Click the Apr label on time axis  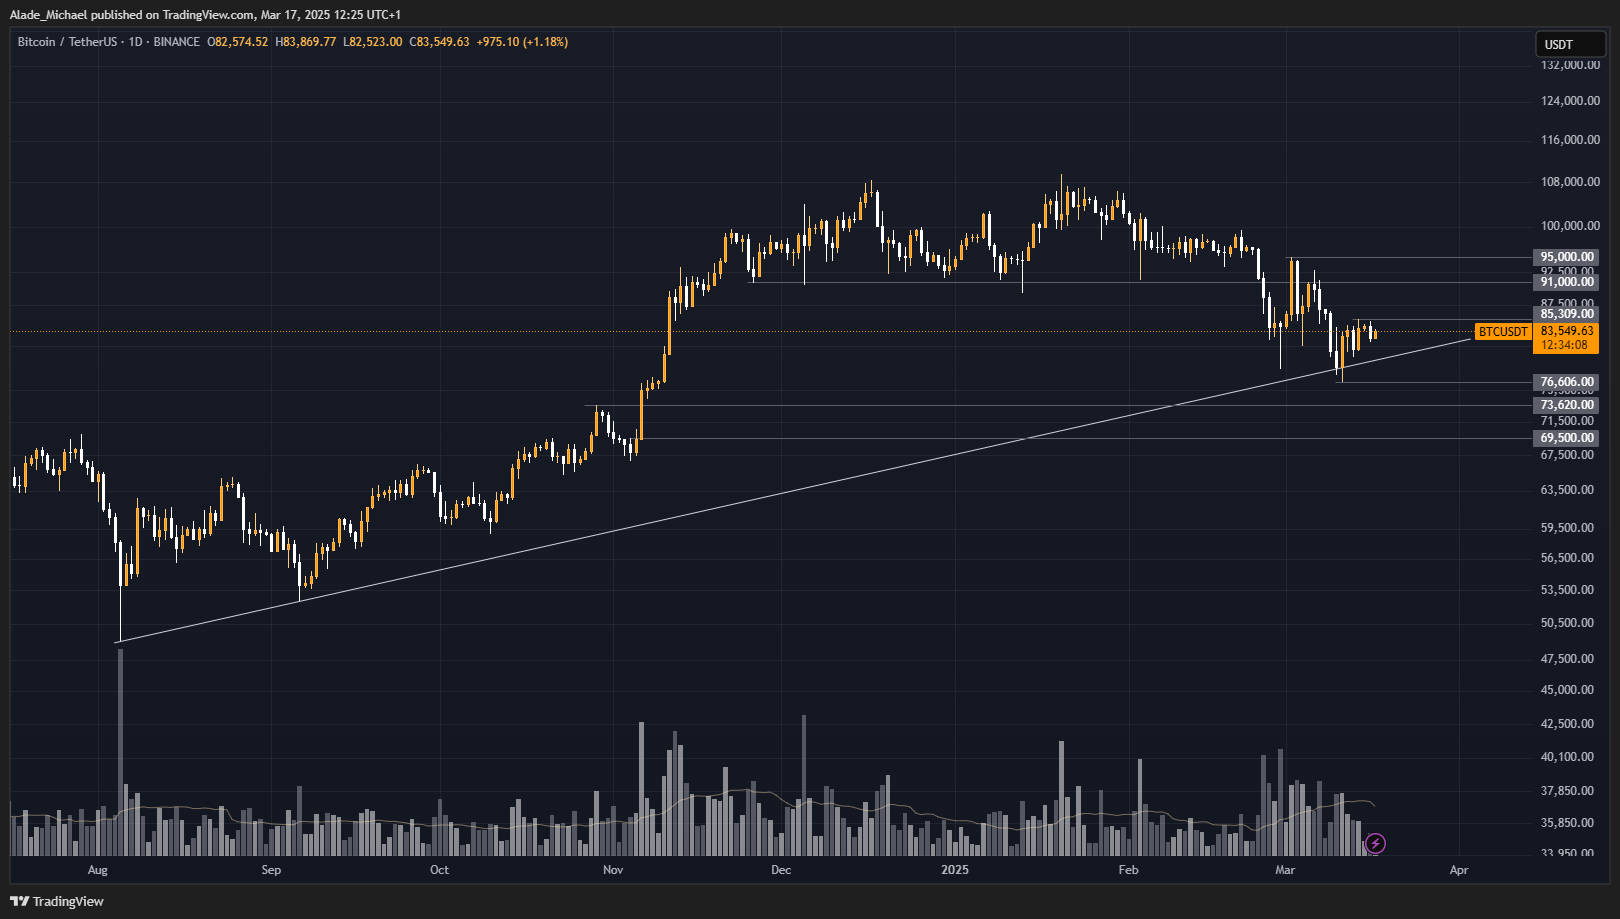pos(1459,870)
